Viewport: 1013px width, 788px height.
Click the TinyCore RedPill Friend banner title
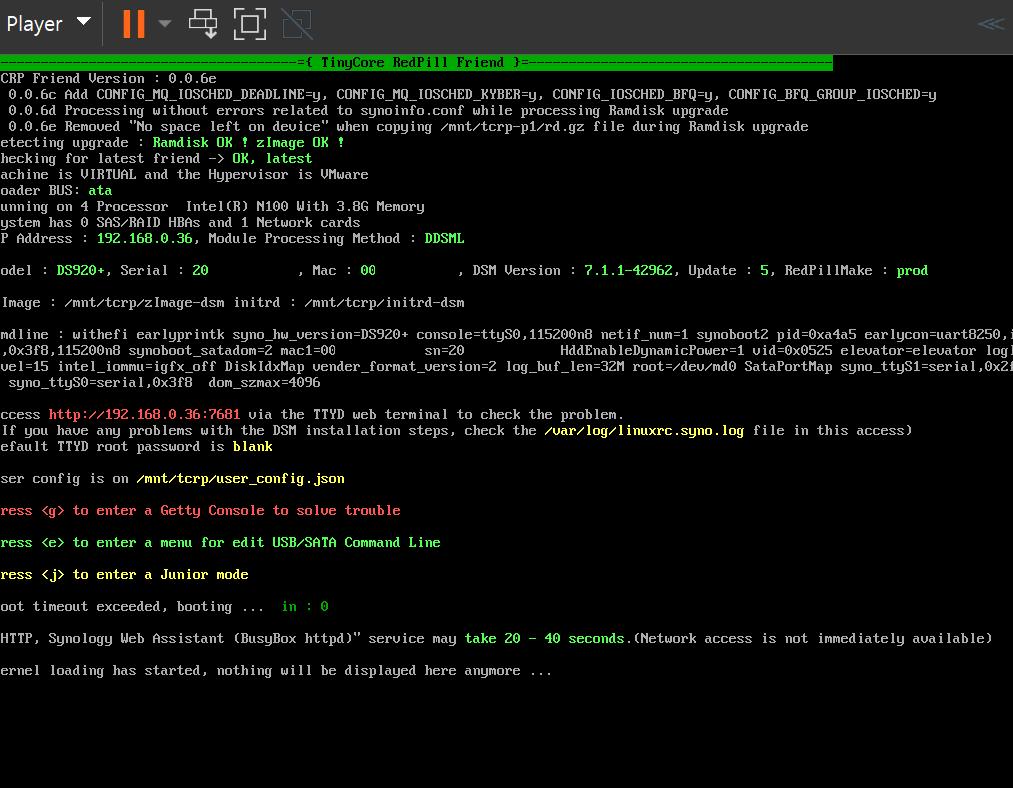point(418,62)
